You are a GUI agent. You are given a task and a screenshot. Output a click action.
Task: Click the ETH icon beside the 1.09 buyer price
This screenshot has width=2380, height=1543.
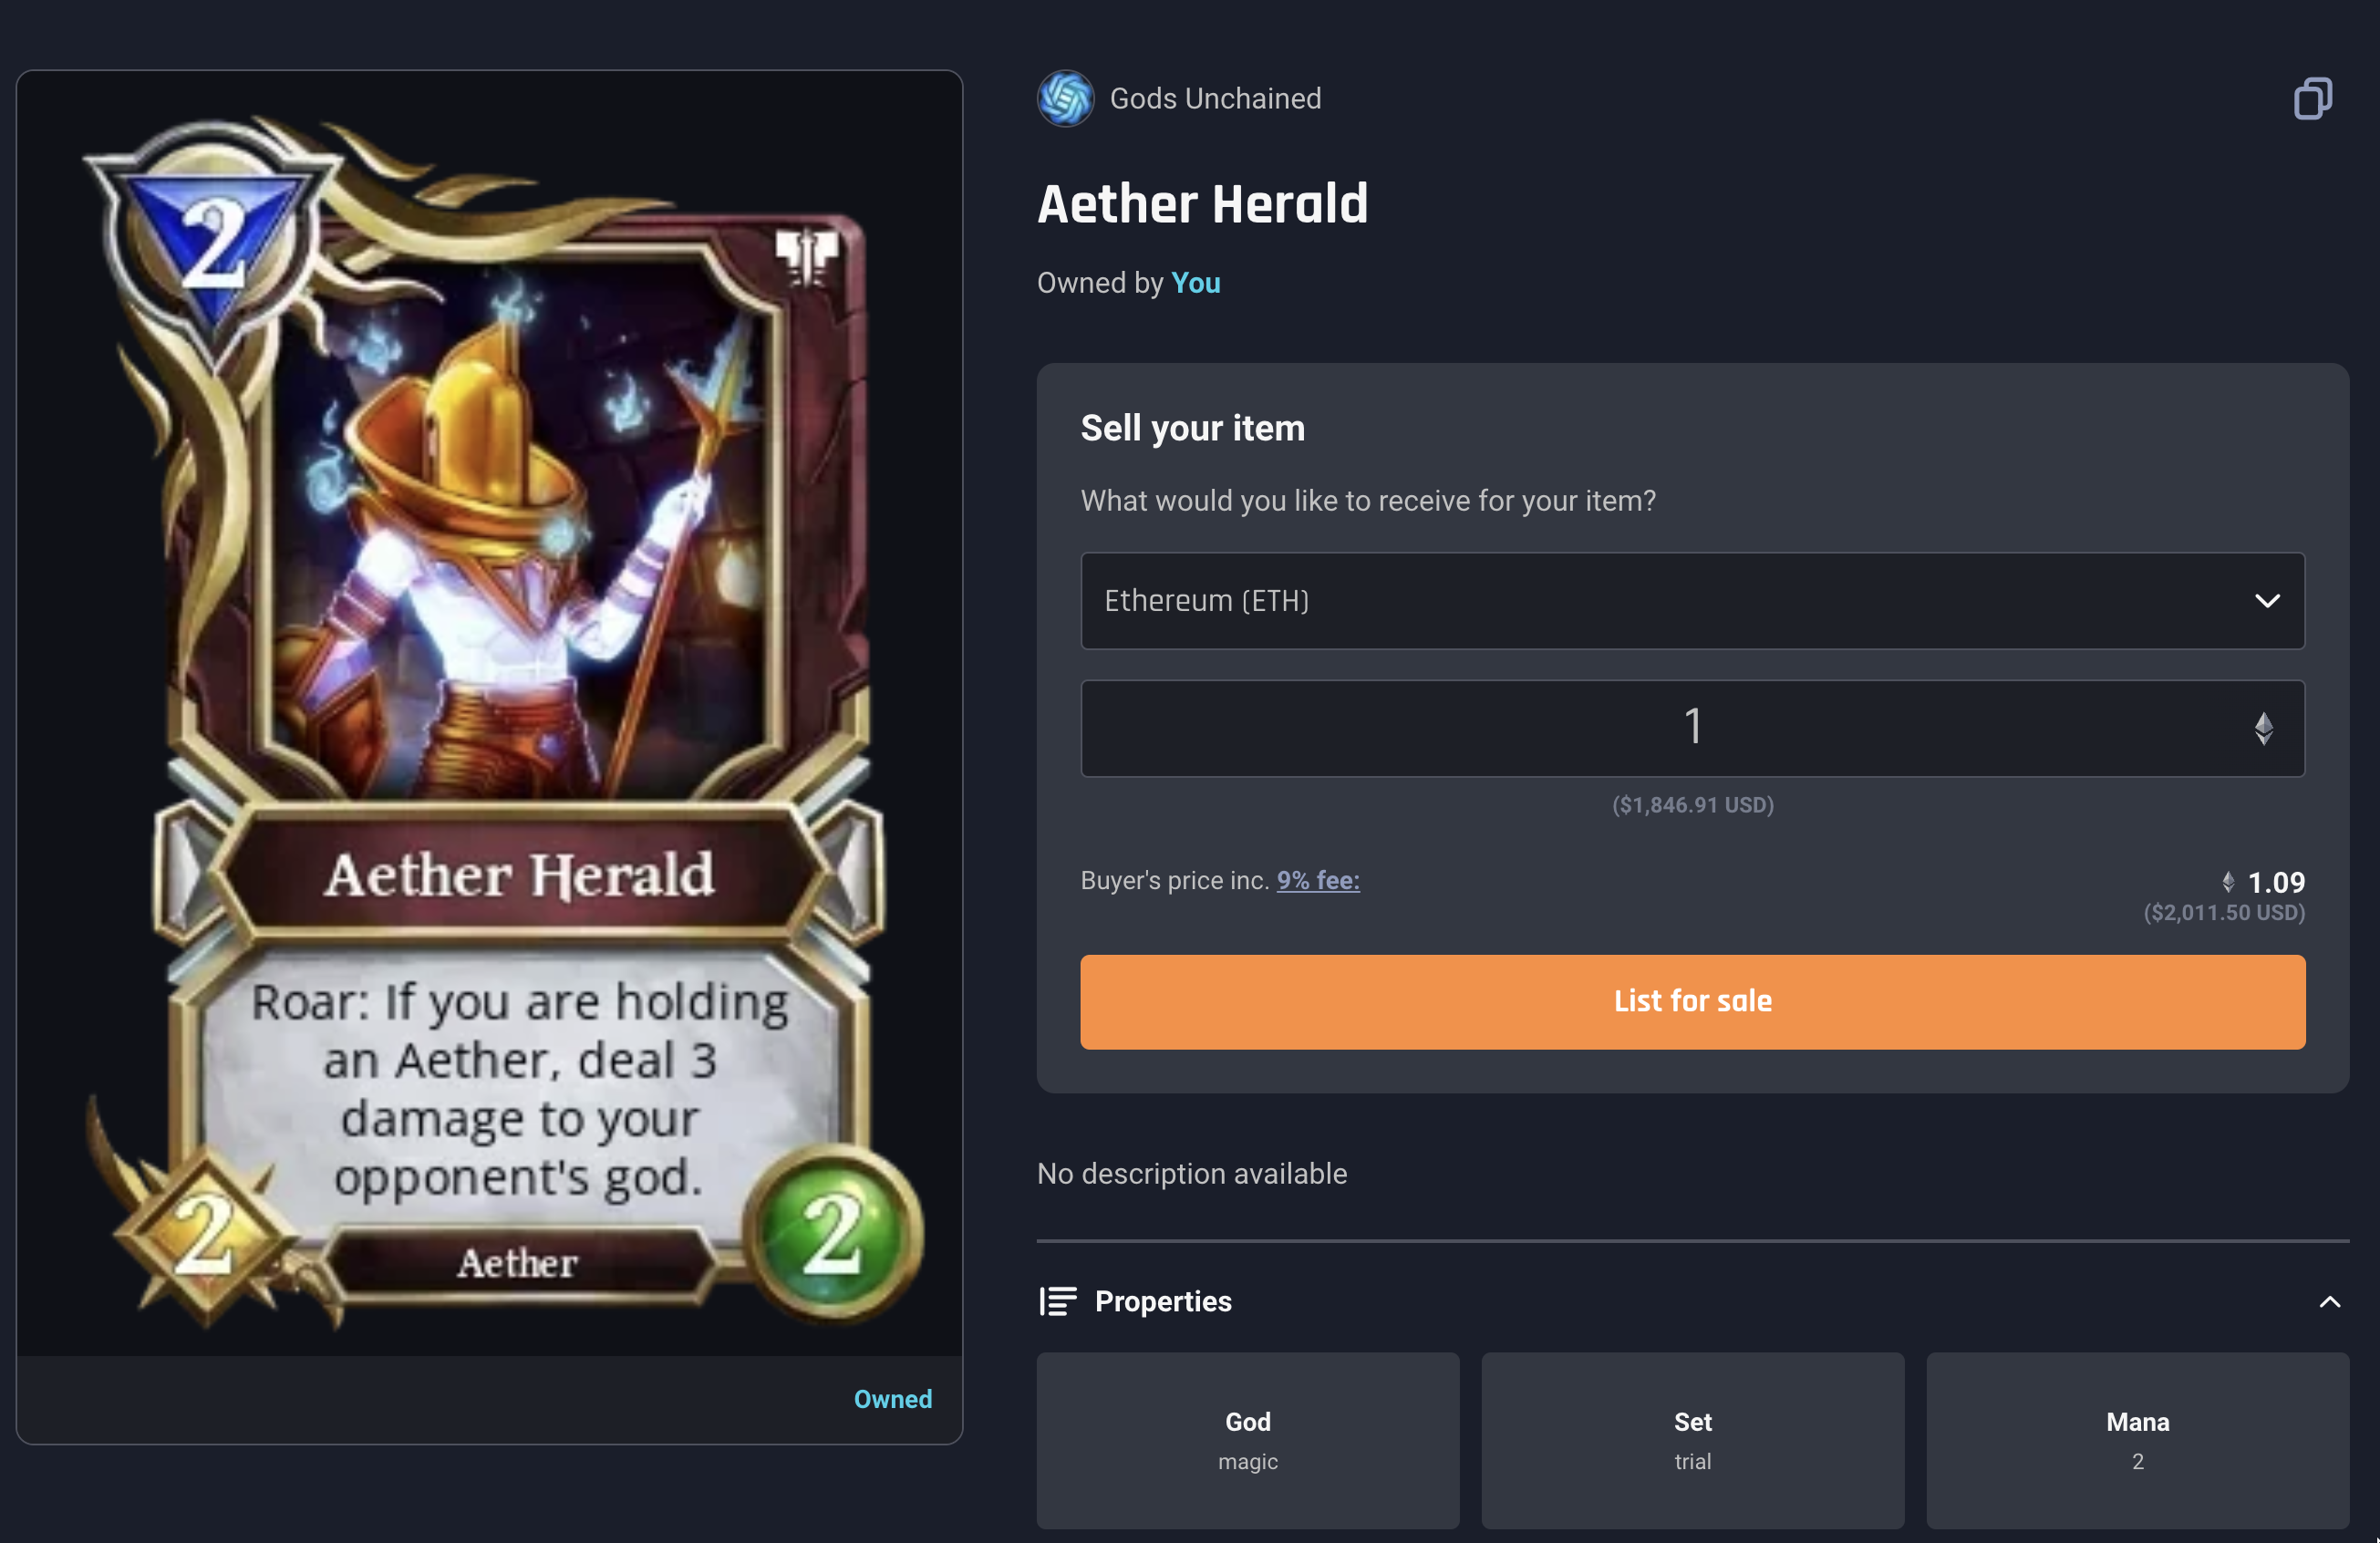point(2229,881)
